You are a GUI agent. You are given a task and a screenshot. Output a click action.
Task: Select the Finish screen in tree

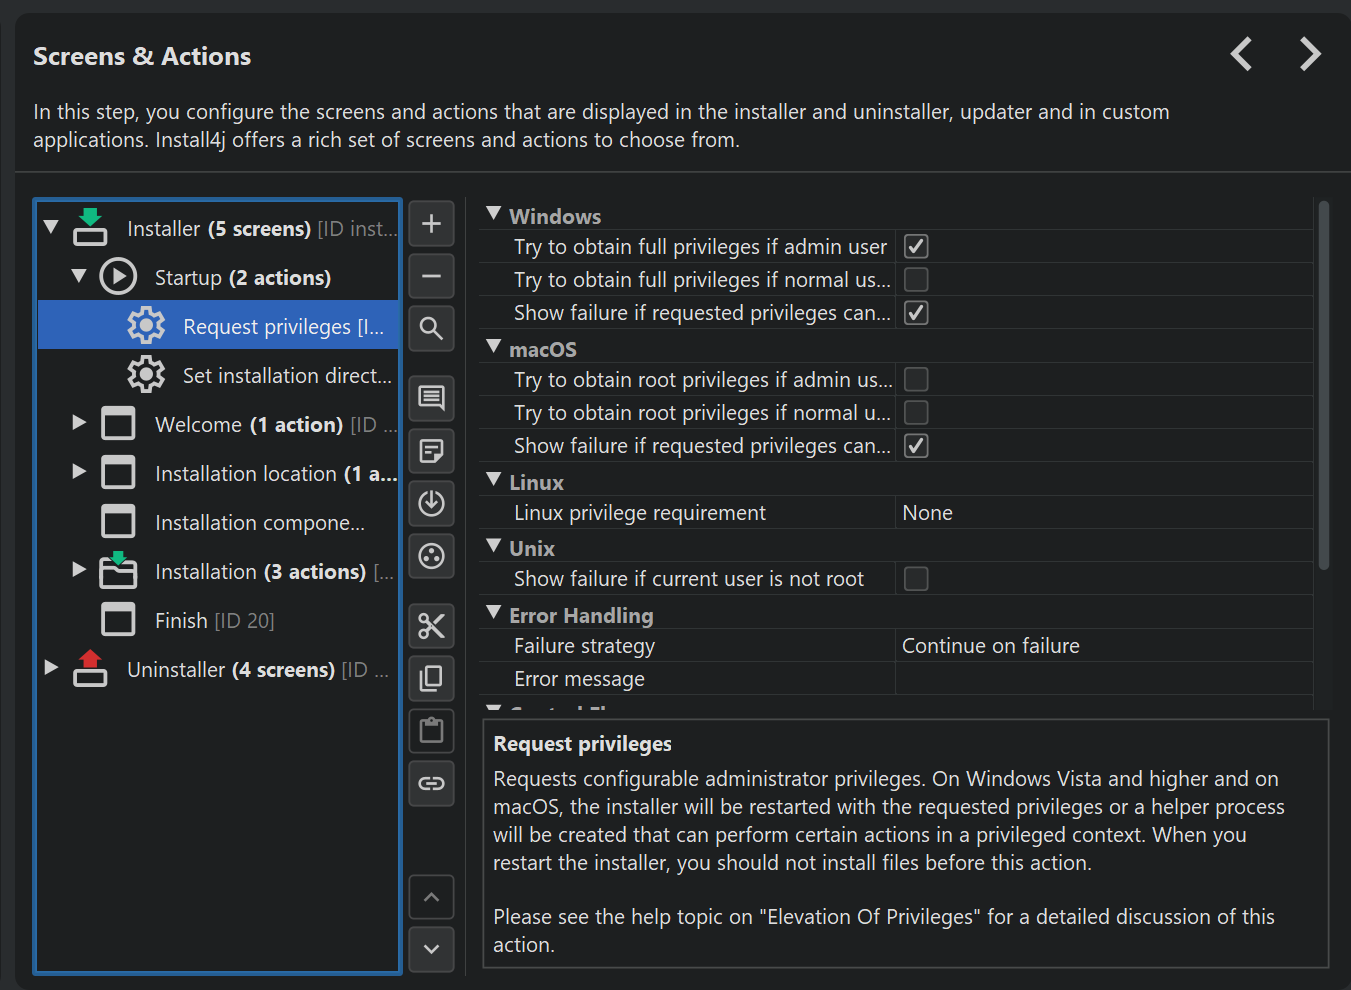[x=181, y=621]
